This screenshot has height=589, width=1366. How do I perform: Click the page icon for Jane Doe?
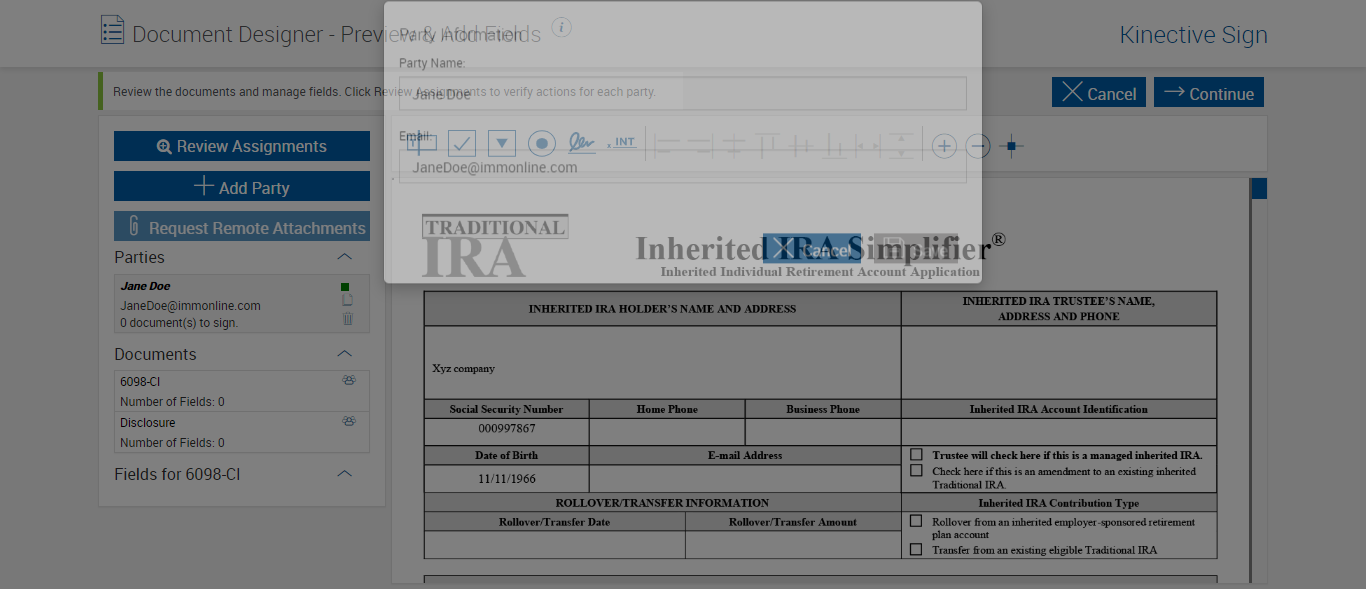[x=347, y=300]
